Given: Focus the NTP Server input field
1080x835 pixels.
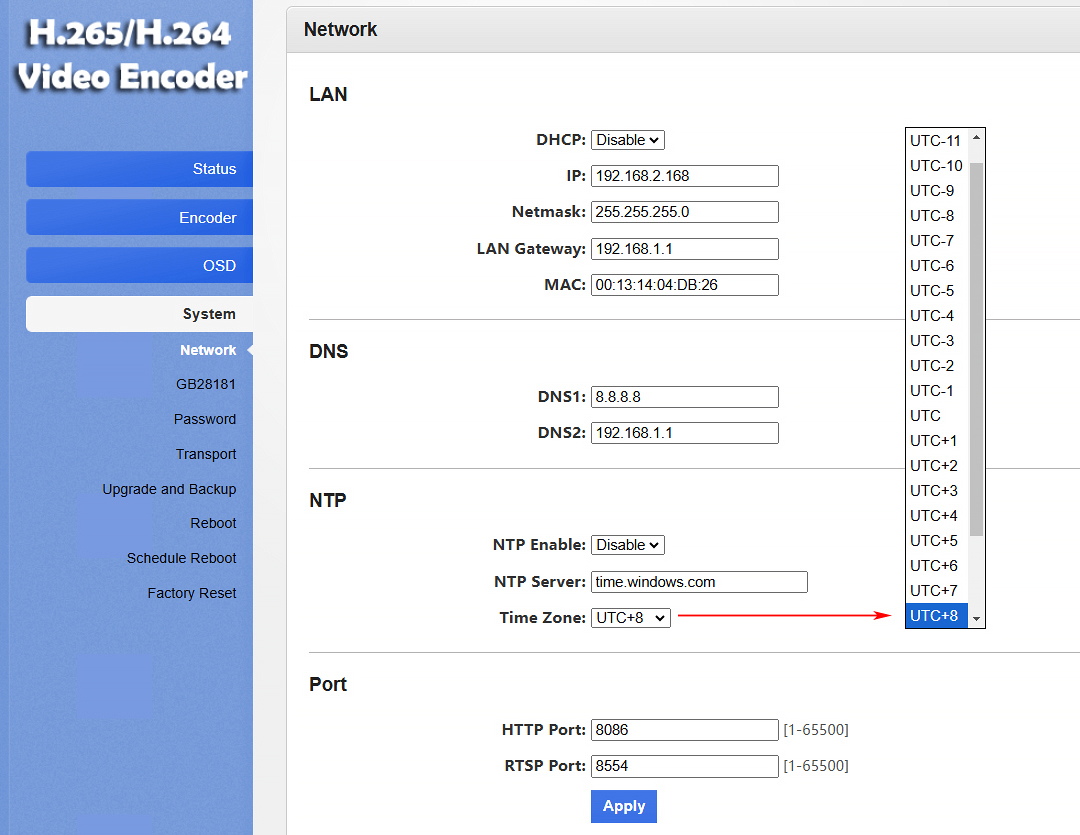Looking at the screenshot, I should (698, 582).
